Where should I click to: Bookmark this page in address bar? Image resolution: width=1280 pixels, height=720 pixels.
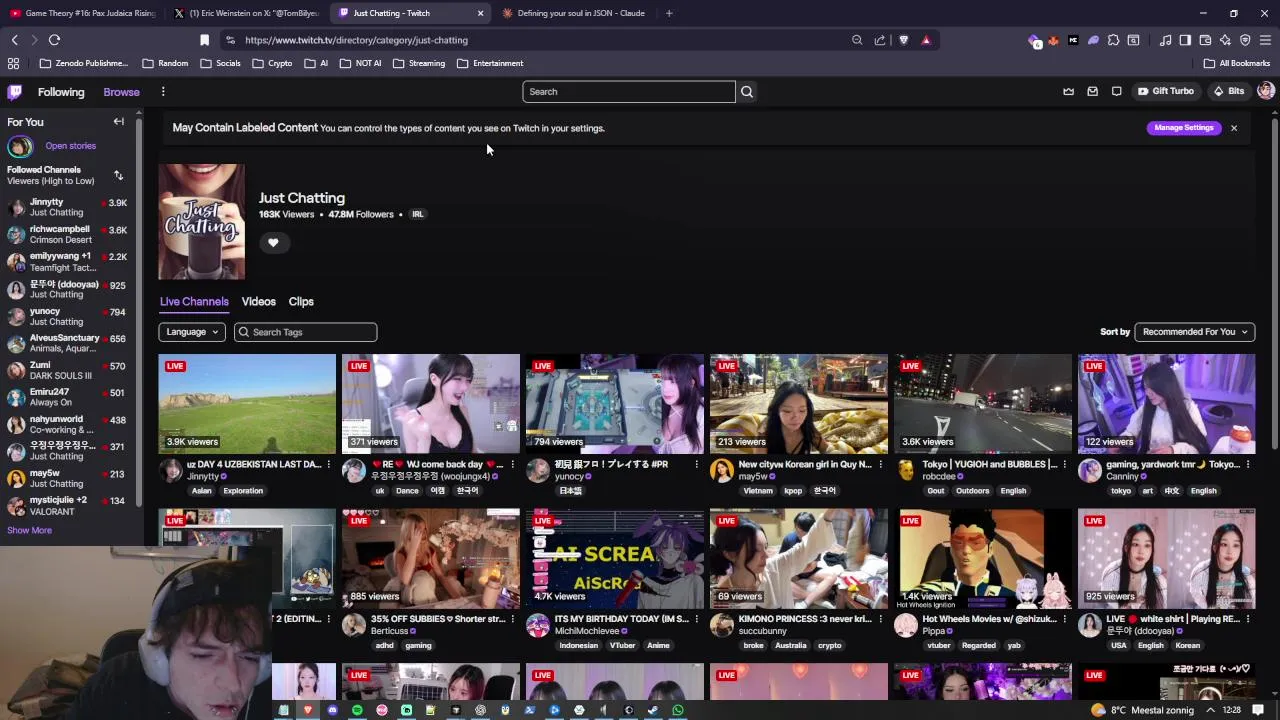pos(204,40)
